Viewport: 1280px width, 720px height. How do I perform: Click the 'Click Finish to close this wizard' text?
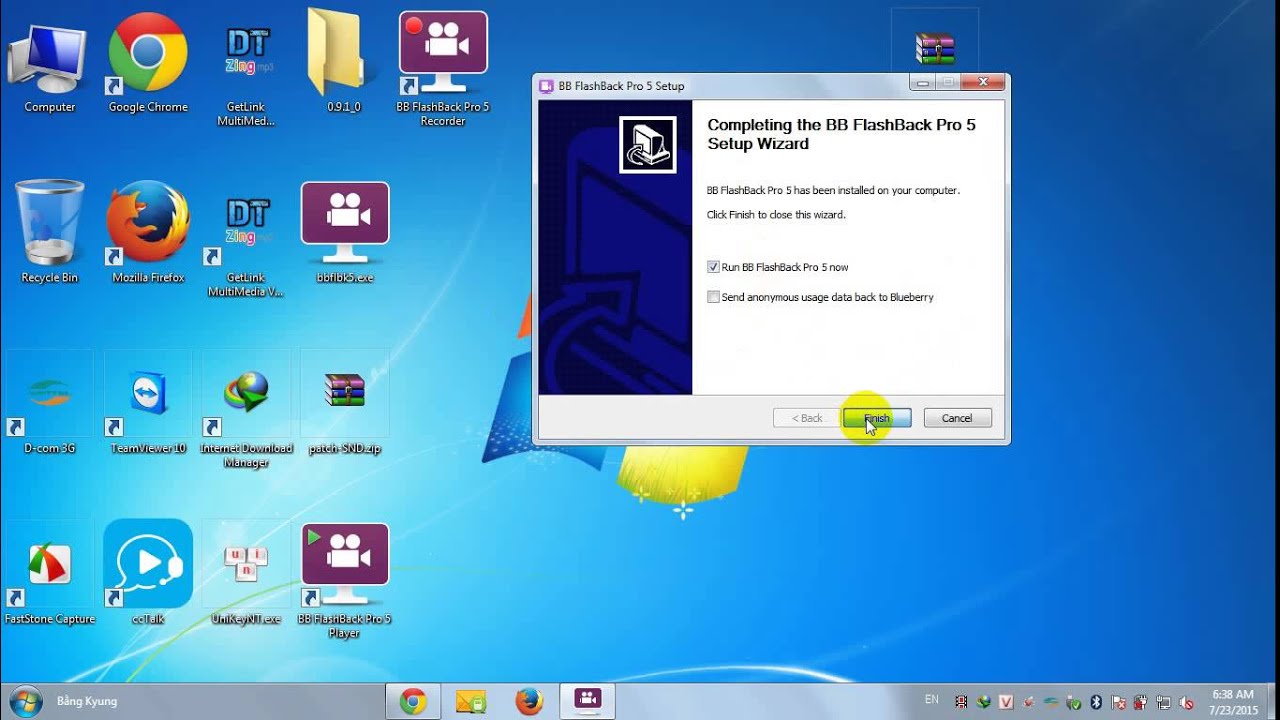point(776,215)
